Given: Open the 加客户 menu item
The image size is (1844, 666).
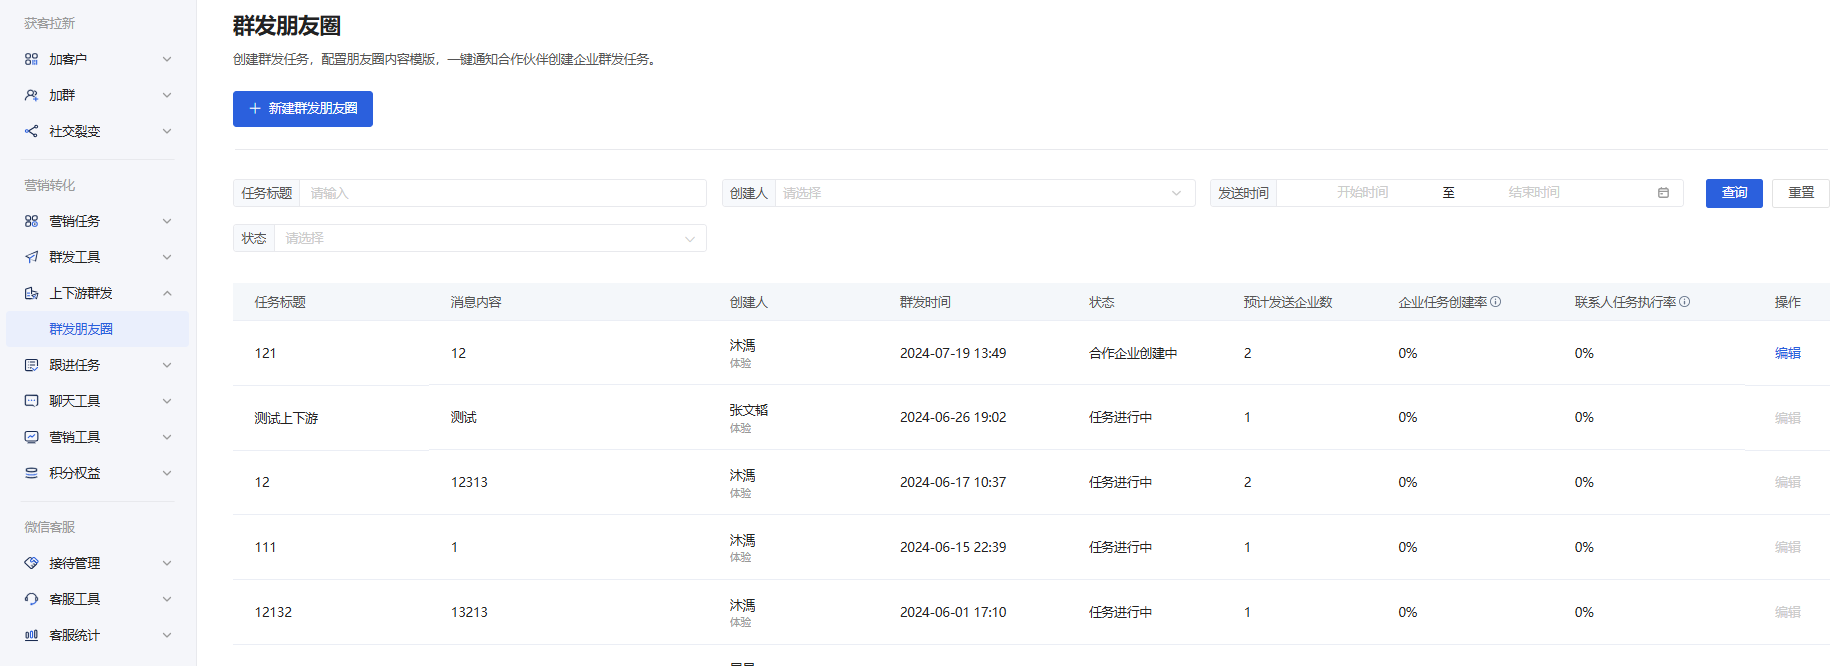Looking at the screenshot, I should click(x=97, y=59).
